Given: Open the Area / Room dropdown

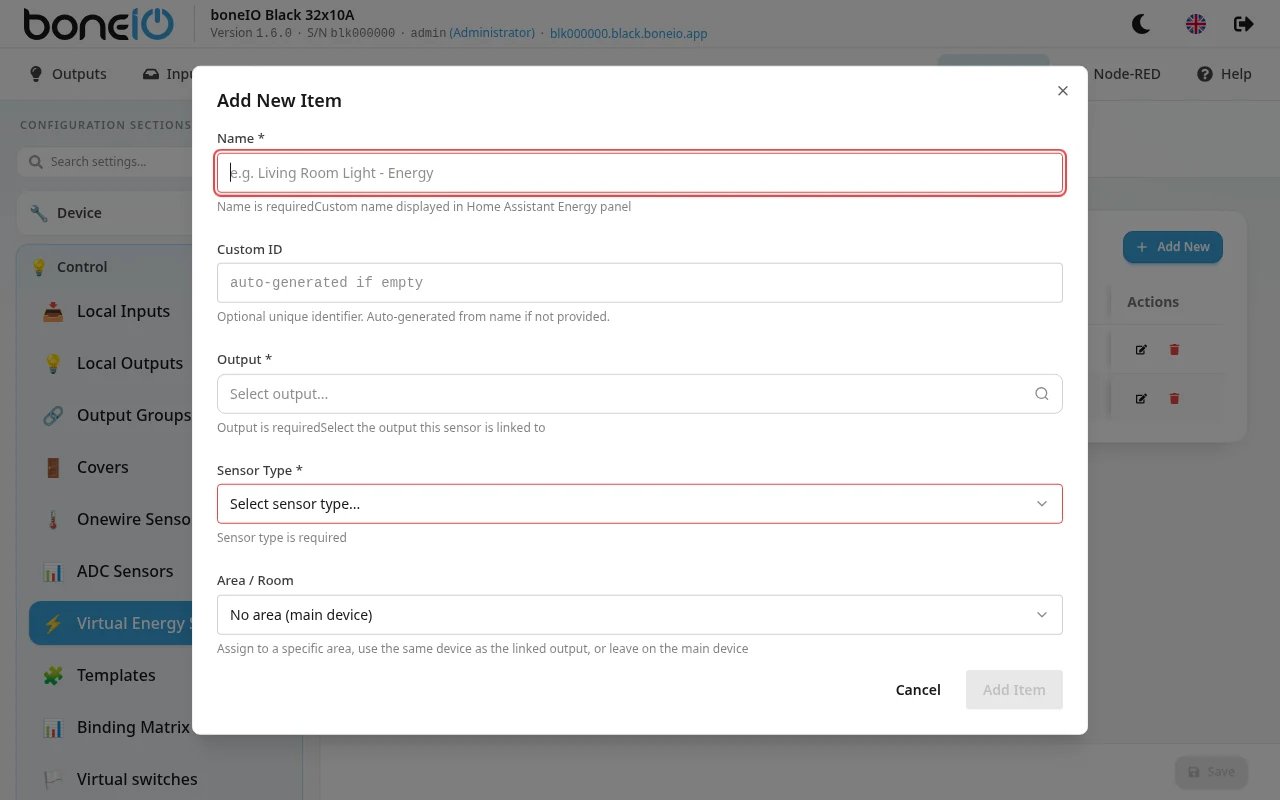Looking at the screenshot, I should [640, 615].
